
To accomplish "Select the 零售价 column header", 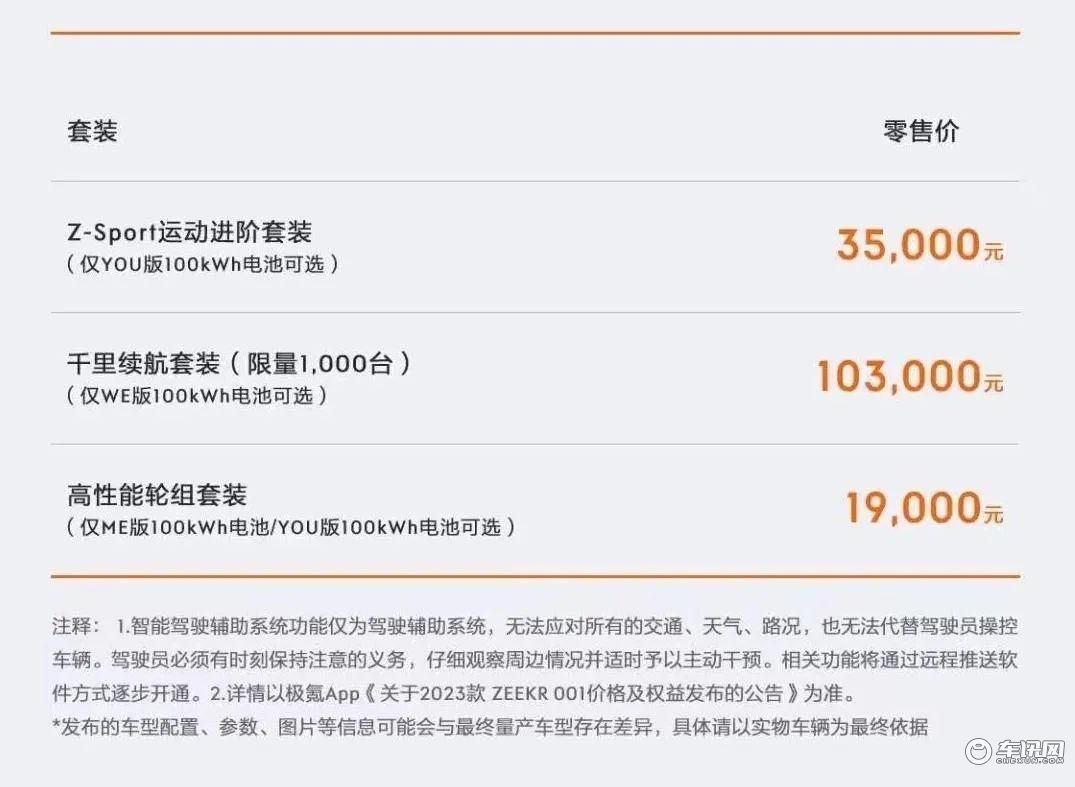I will [921, 130].
